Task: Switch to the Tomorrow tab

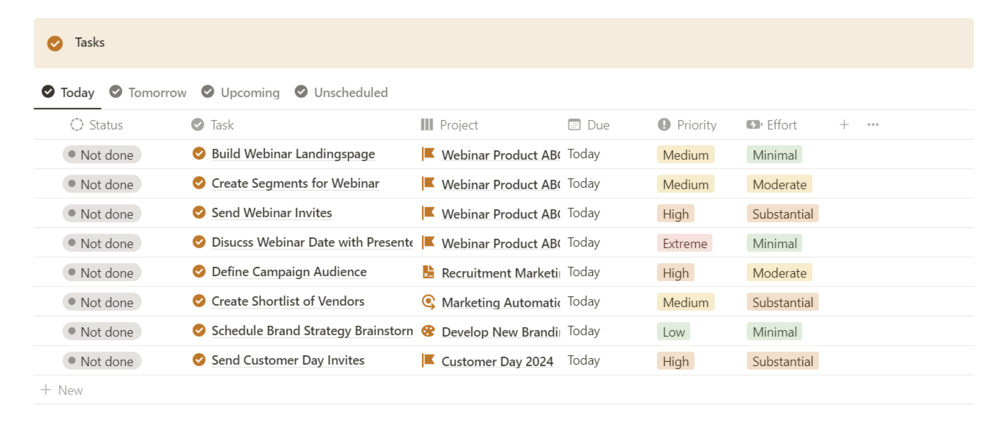Action: pyautogui.click(x=148, y=92)
